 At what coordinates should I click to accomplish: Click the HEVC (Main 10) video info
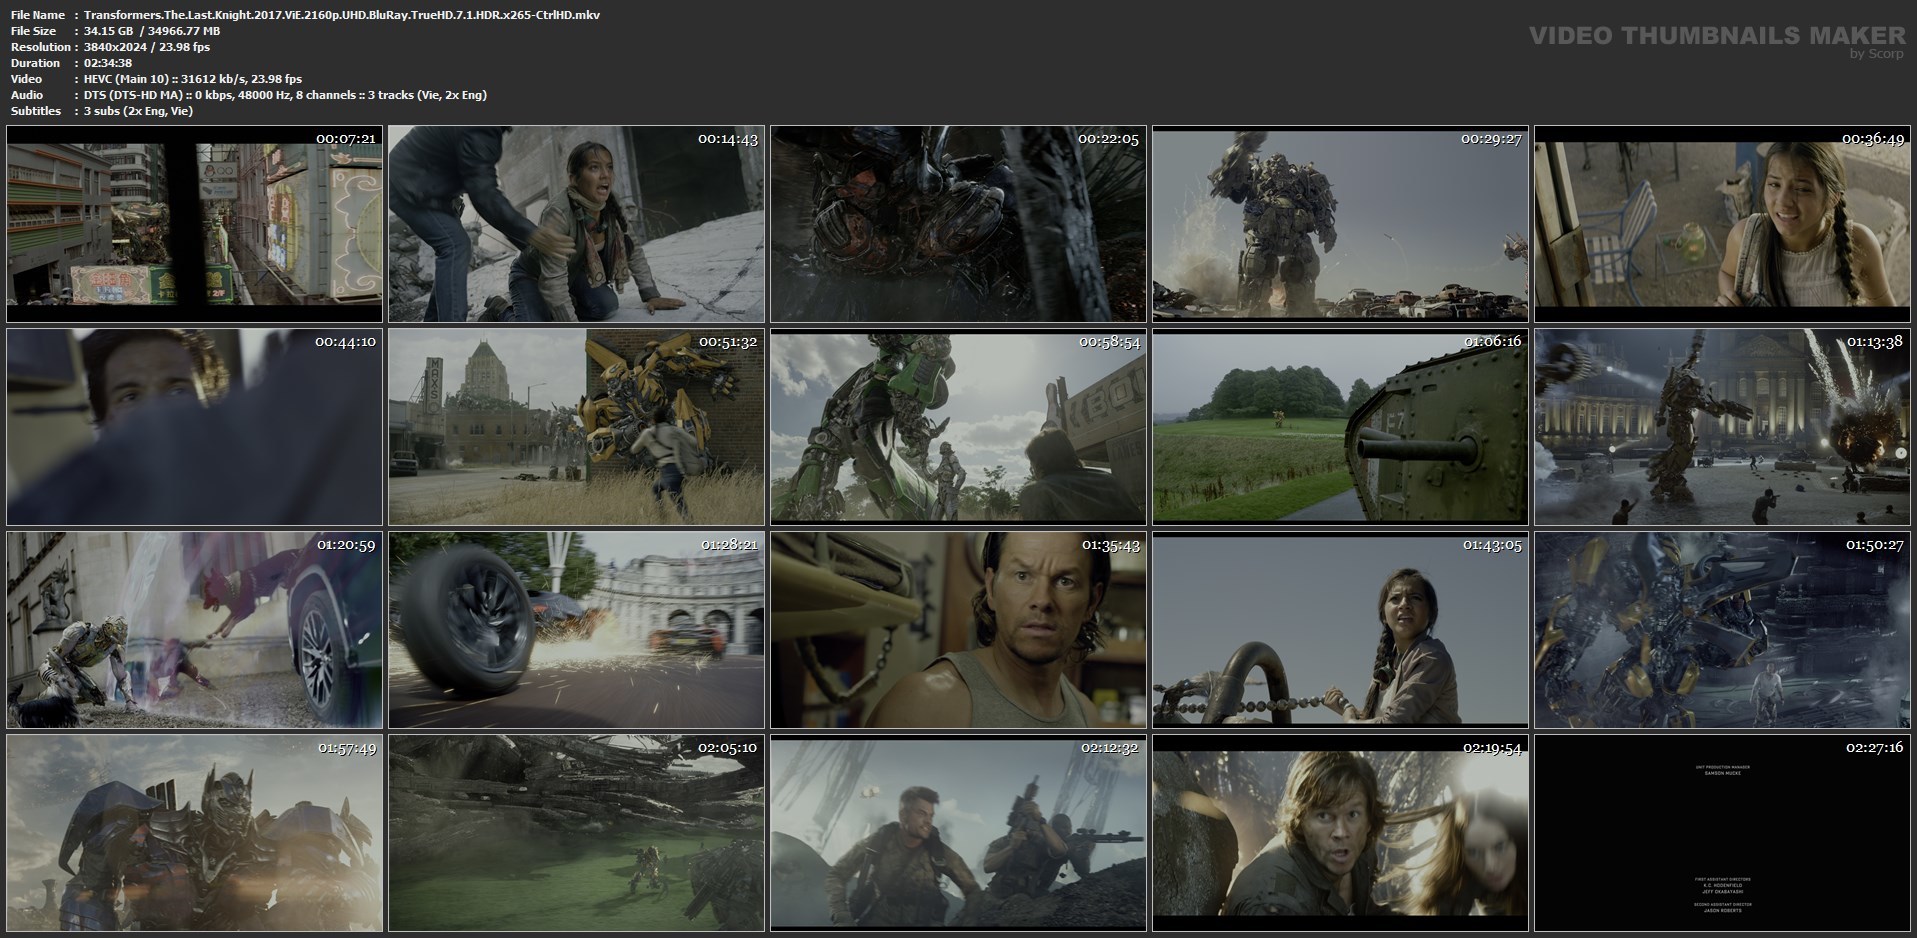point(193,79)
